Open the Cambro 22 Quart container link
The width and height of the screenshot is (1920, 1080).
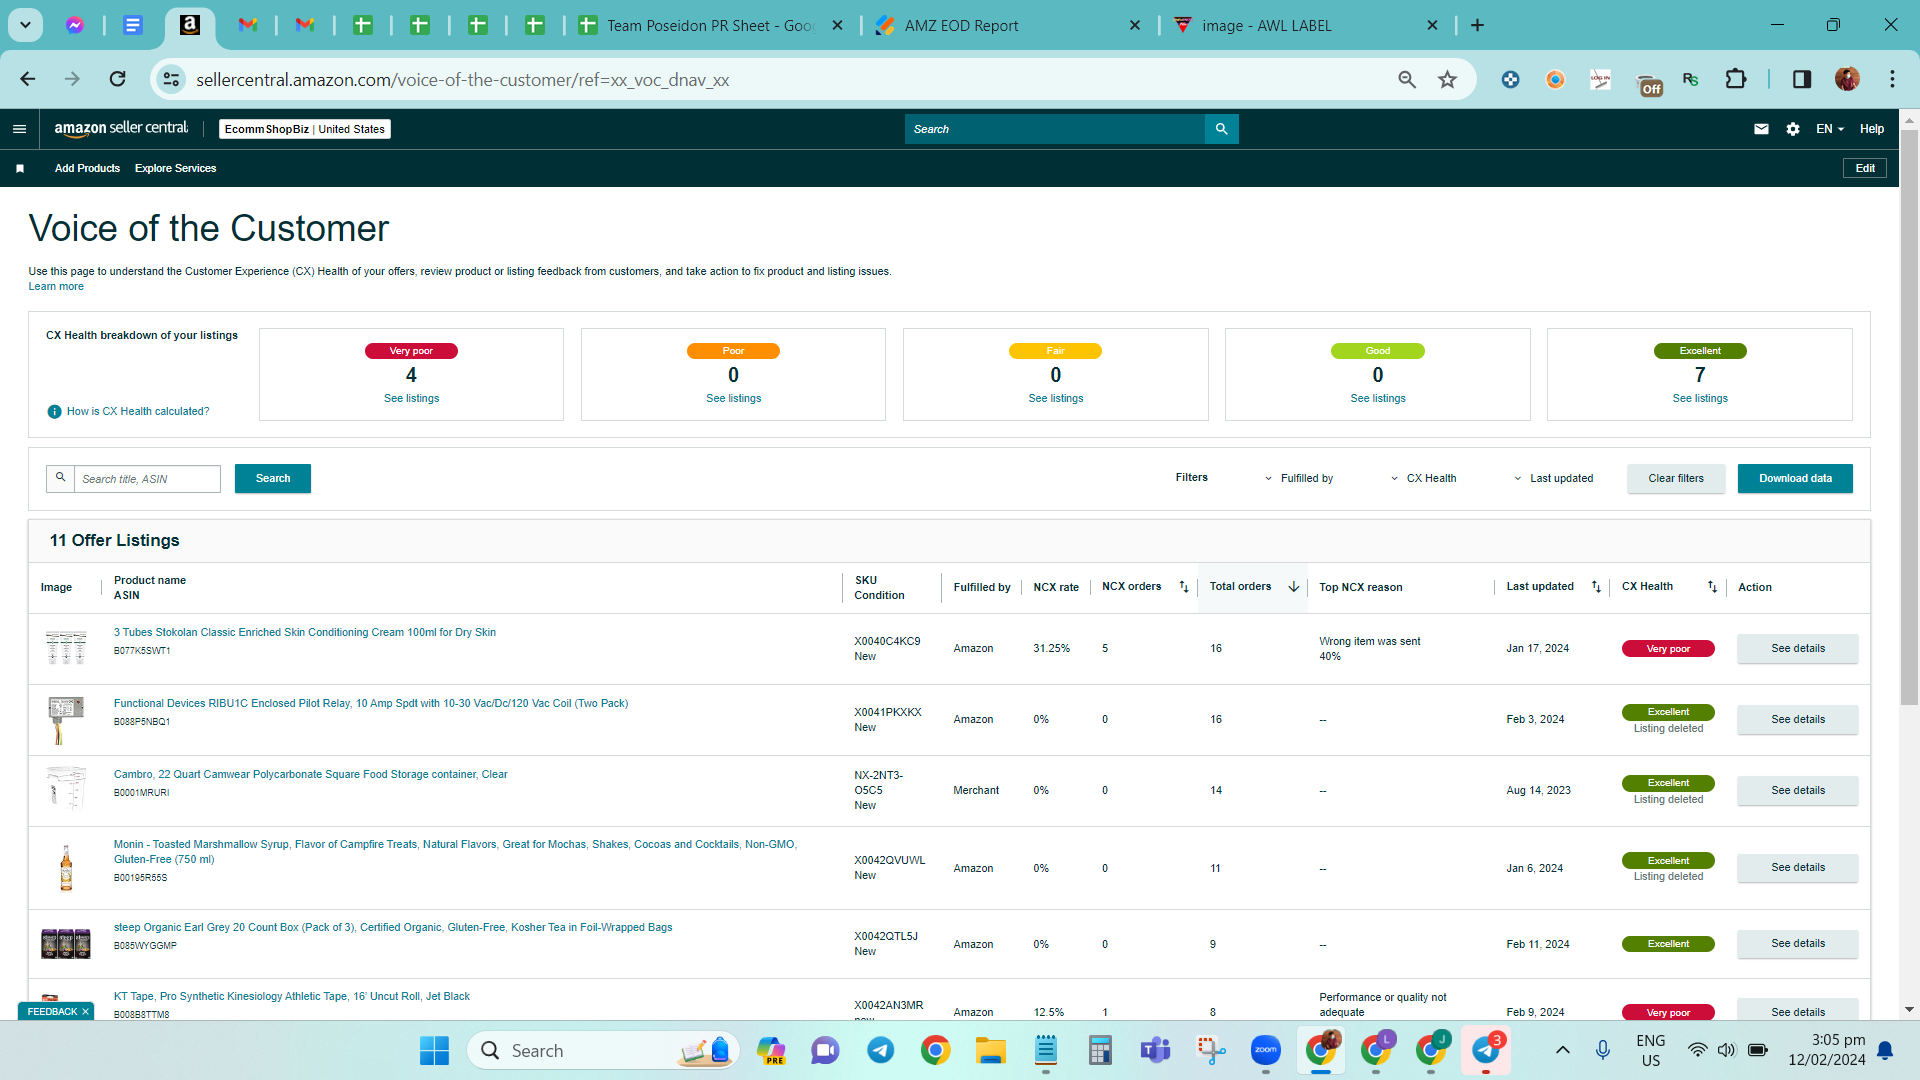[311, 775]
